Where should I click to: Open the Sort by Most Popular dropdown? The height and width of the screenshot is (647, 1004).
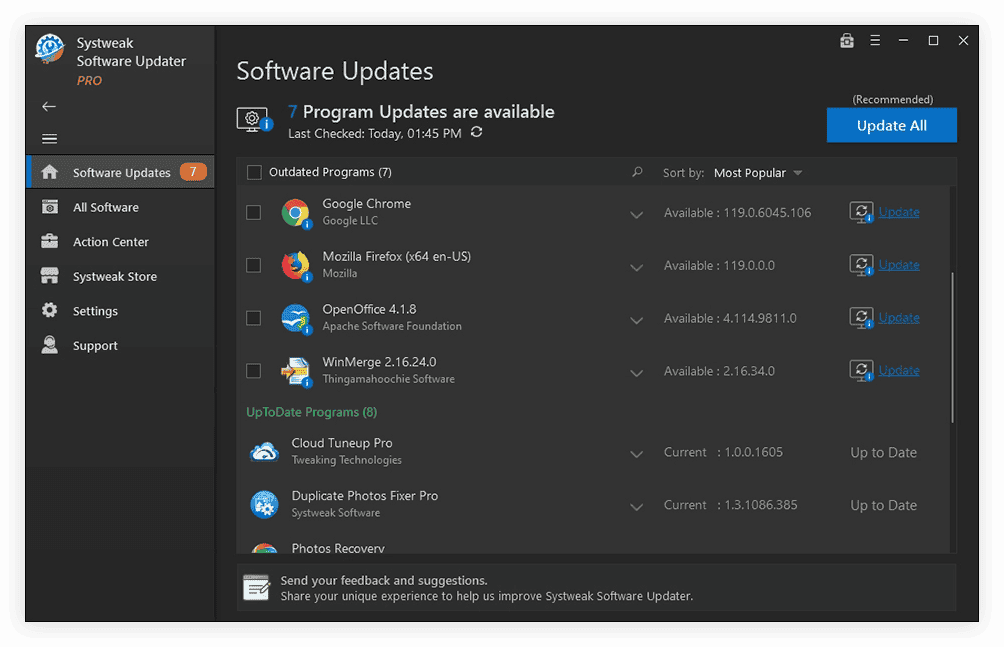pos(757,173)
